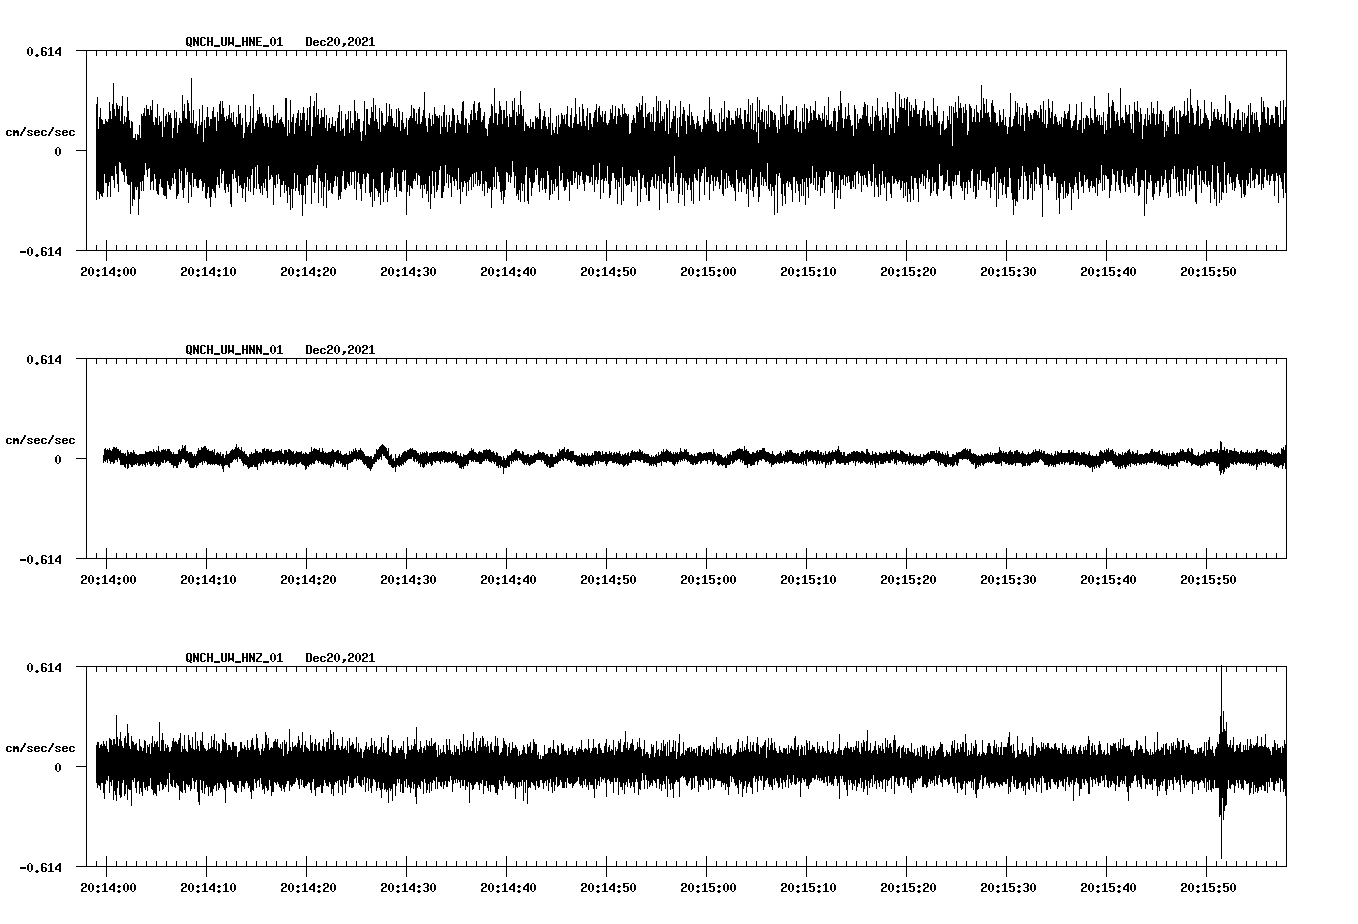
Task: Click the 0.614 upper limit on the HNN axis
Action: [44, 359]
